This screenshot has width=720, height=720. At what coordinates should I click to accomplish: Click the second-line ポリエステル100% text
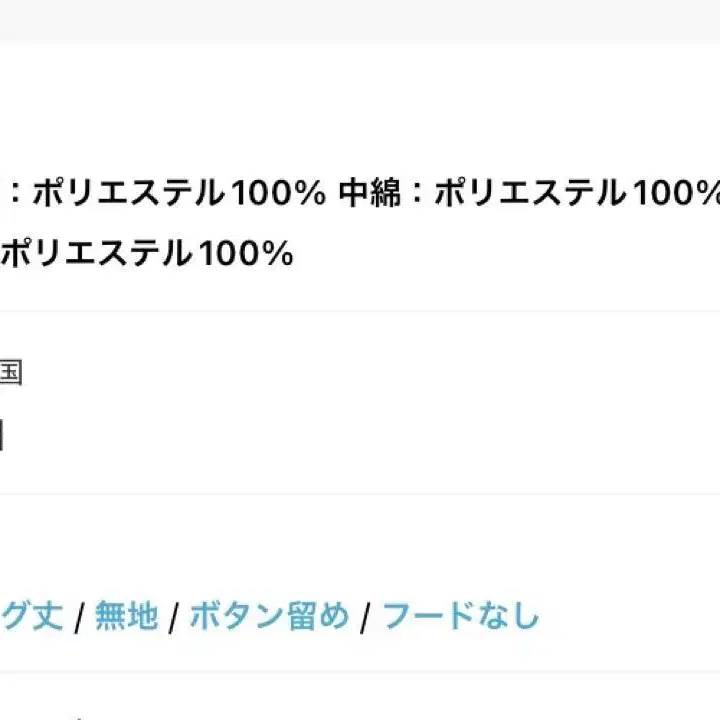click(x=146, y=254)
